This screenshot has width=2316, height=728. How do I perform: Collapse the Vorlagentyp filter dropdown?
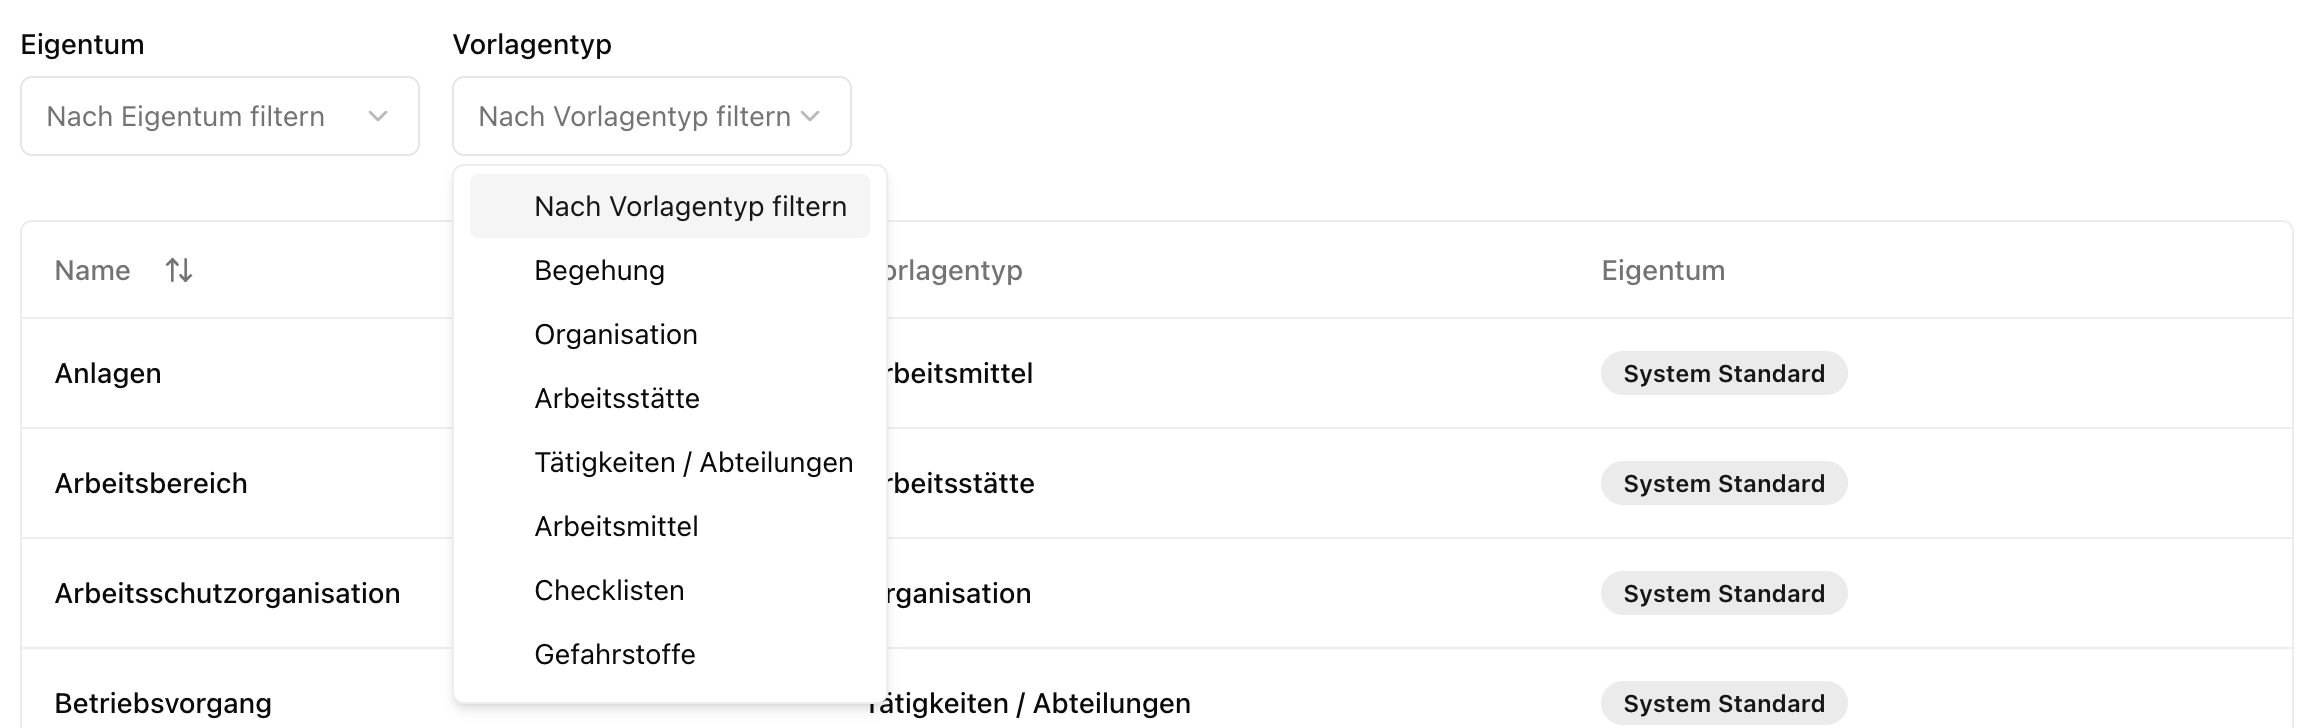650,116
